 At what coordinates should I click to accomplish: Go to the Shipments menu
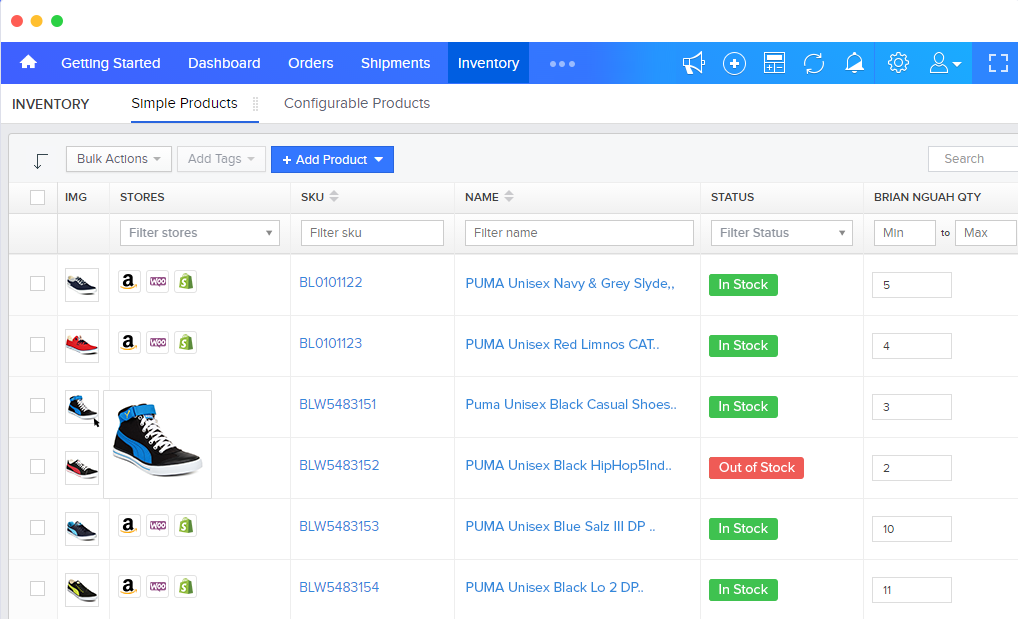click(x=395, y=63)
